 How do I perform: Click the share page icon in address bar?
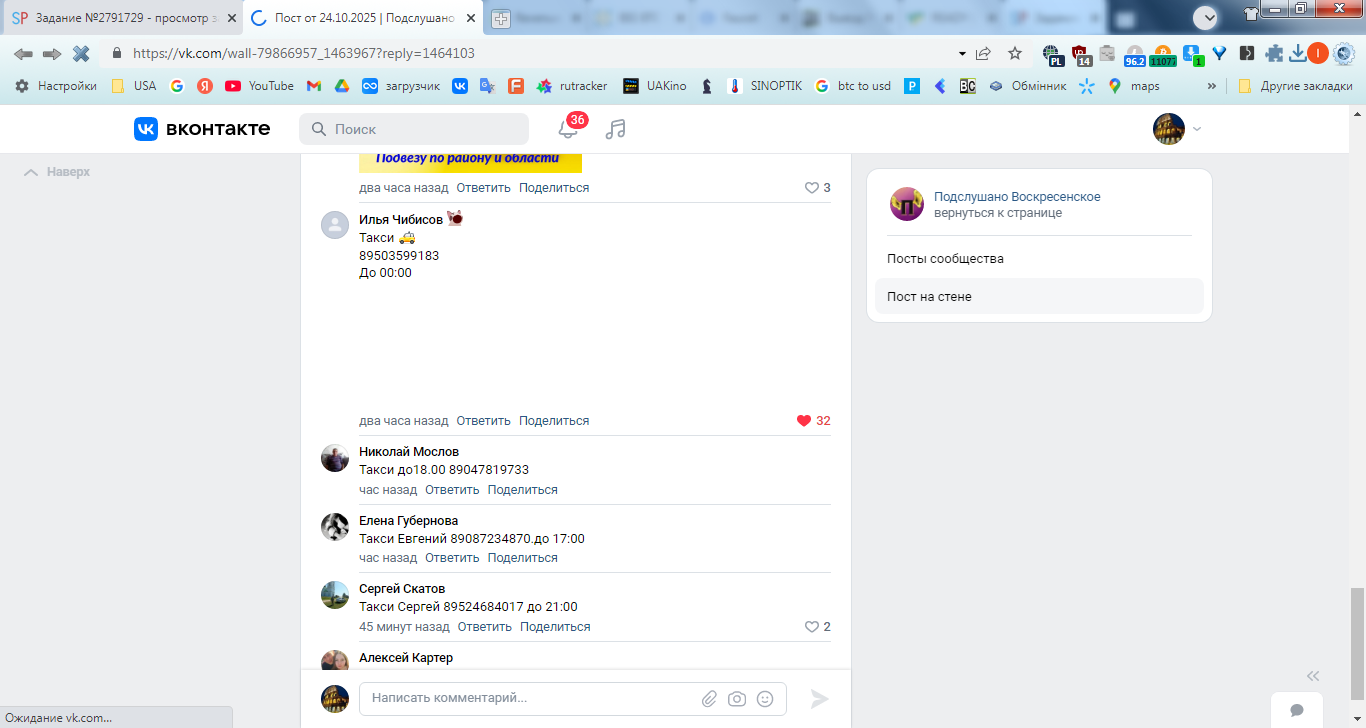tap(984, 54)
